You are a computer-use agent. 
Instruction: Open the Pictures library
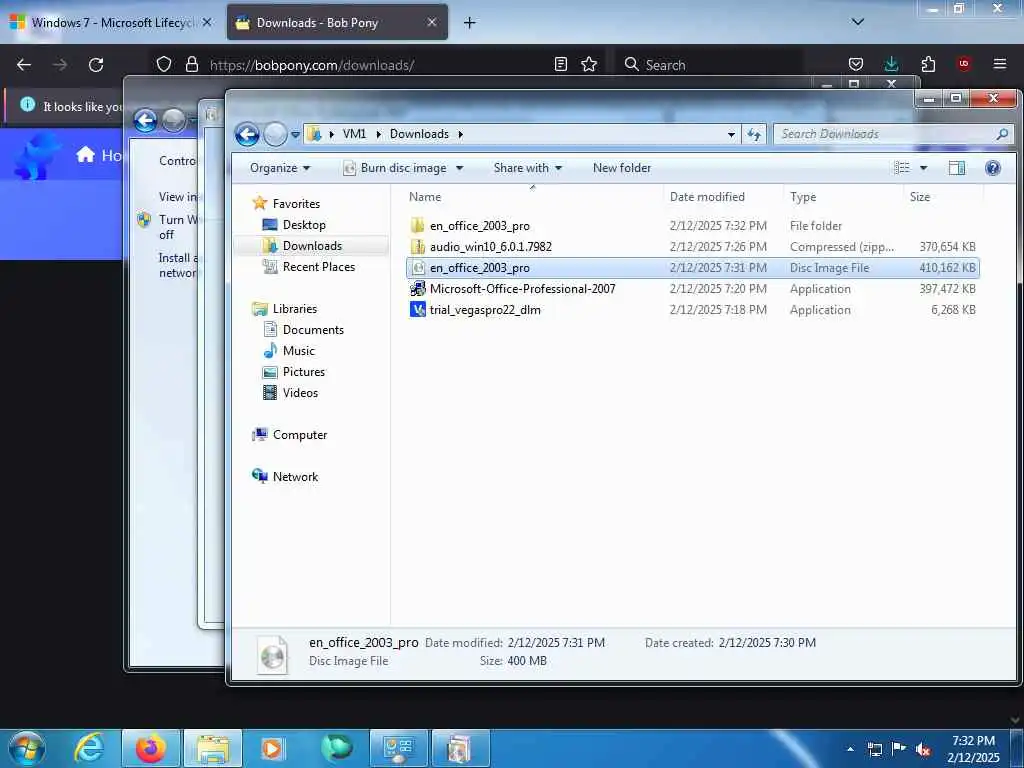pos(304,372)
